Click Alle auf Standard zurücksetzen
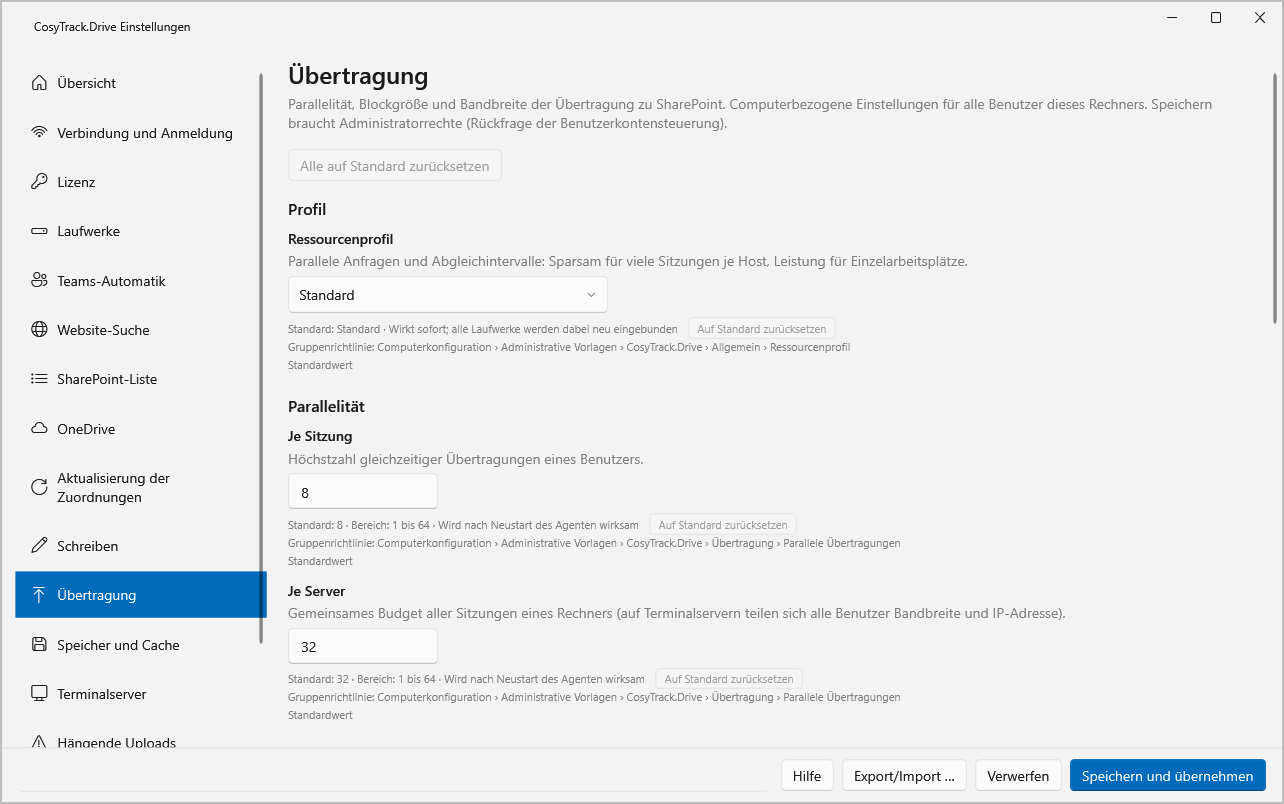Image resolution: width=1284 pixels, height=804 pixels. (x=395, y=166)
